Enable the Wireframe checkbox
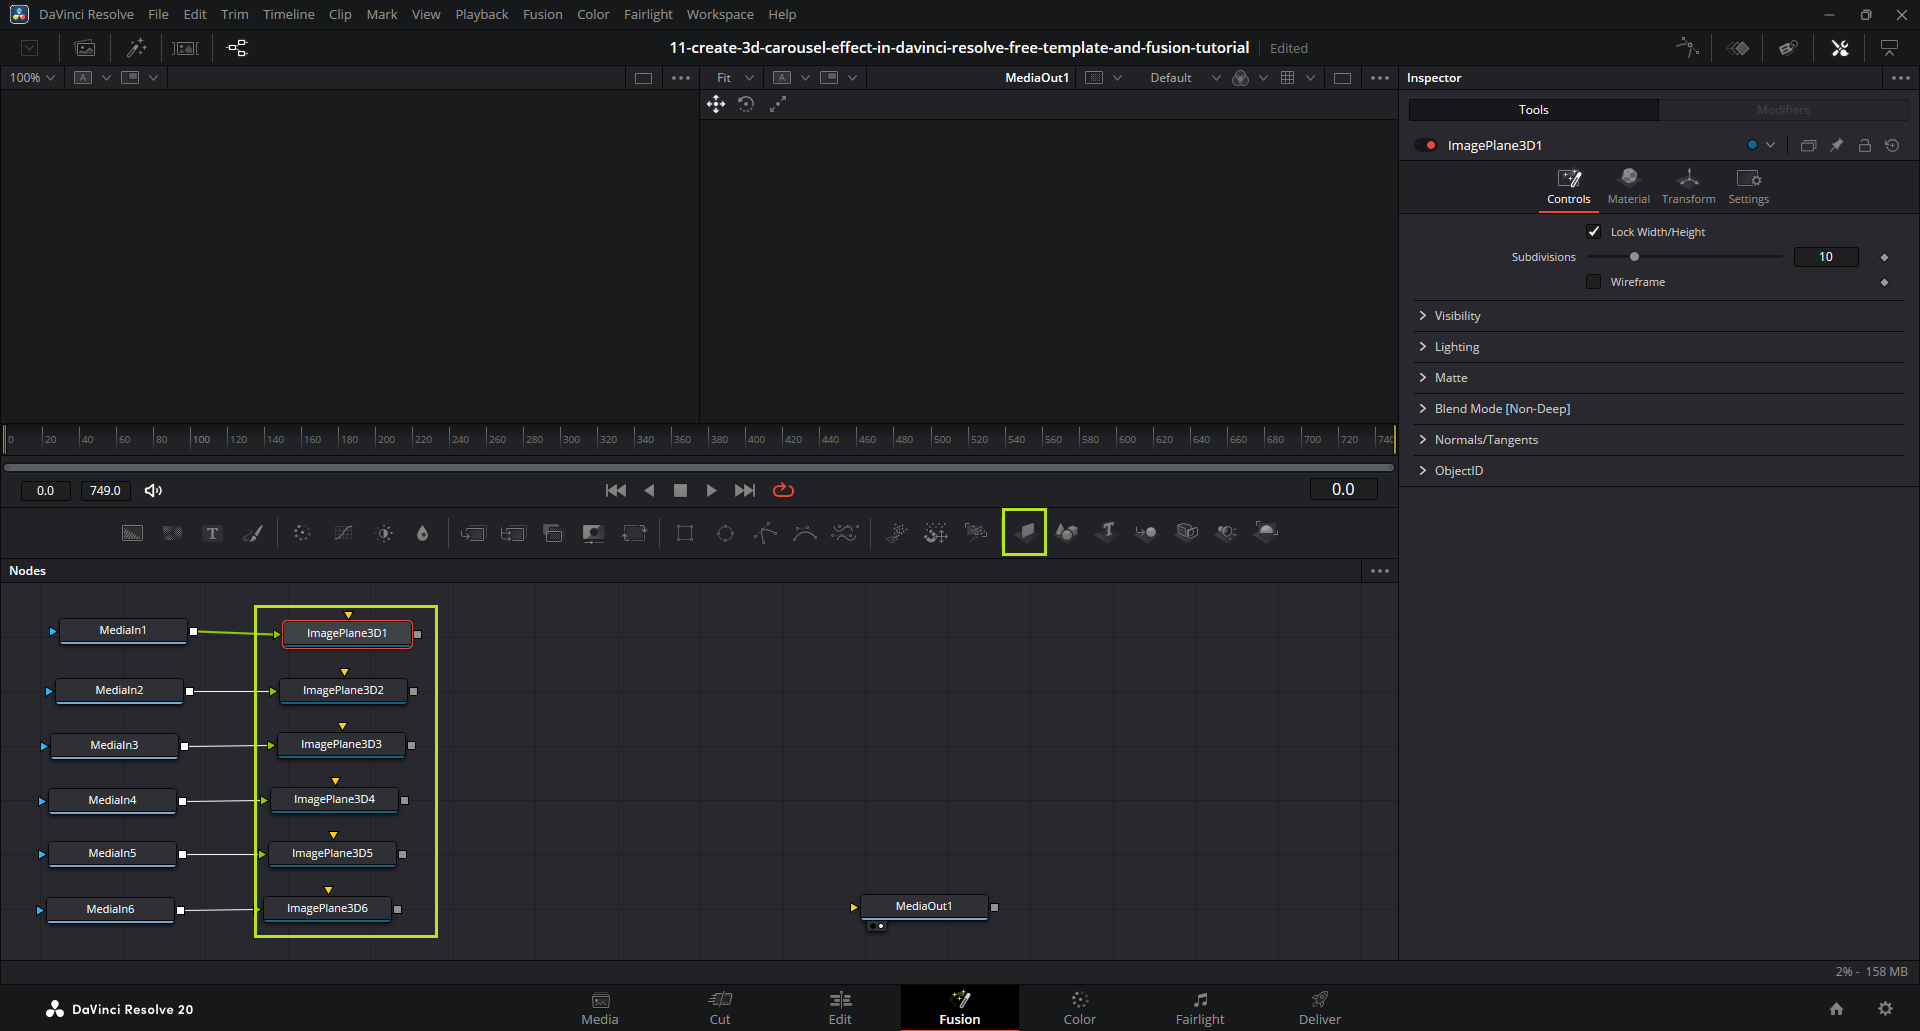Screen dimensions: 1920x1031 coord(1594,282)
